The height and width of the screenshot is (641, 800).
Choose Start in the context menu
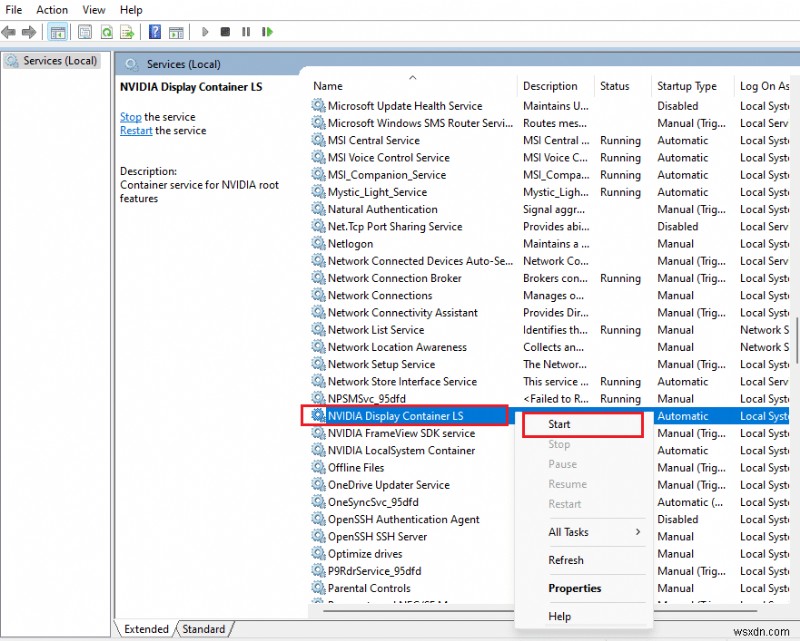[x=583, y=424]
